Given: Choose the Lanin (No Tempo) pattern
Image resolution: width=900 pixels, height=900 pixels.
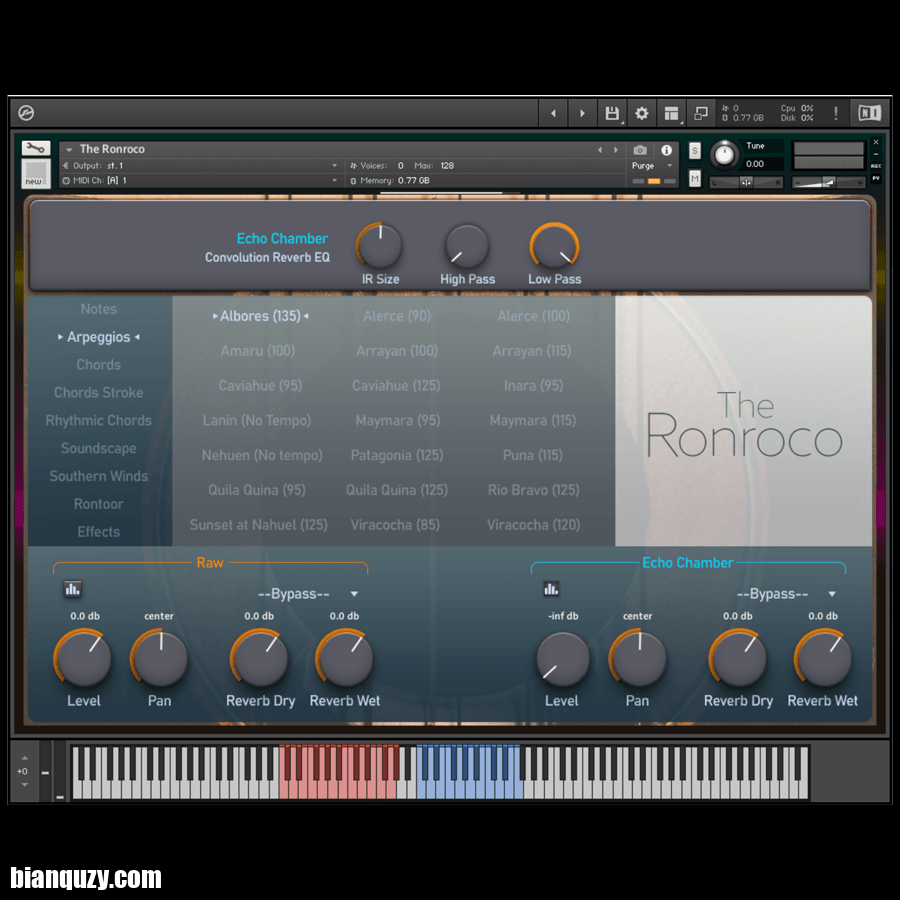Looking at the screenshot, I should [257, 421].
